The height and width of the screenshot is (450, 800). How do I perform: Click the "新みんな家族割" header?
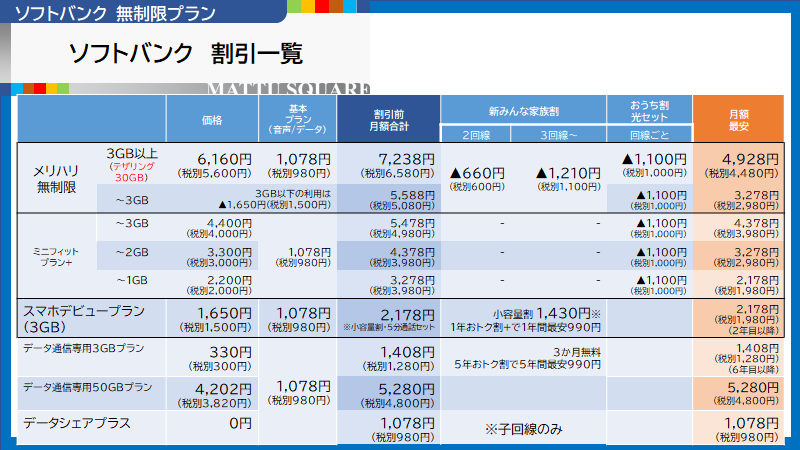523,111
